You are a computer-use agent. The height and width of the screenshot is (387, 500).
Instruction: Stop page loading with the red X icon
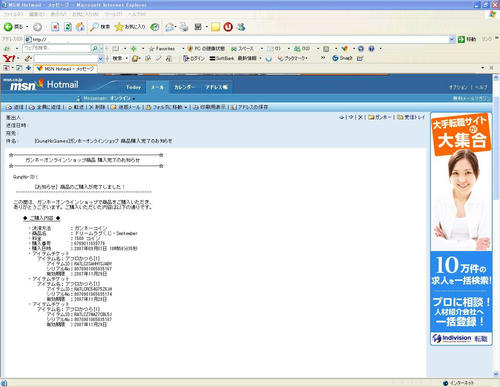point(55,27)
